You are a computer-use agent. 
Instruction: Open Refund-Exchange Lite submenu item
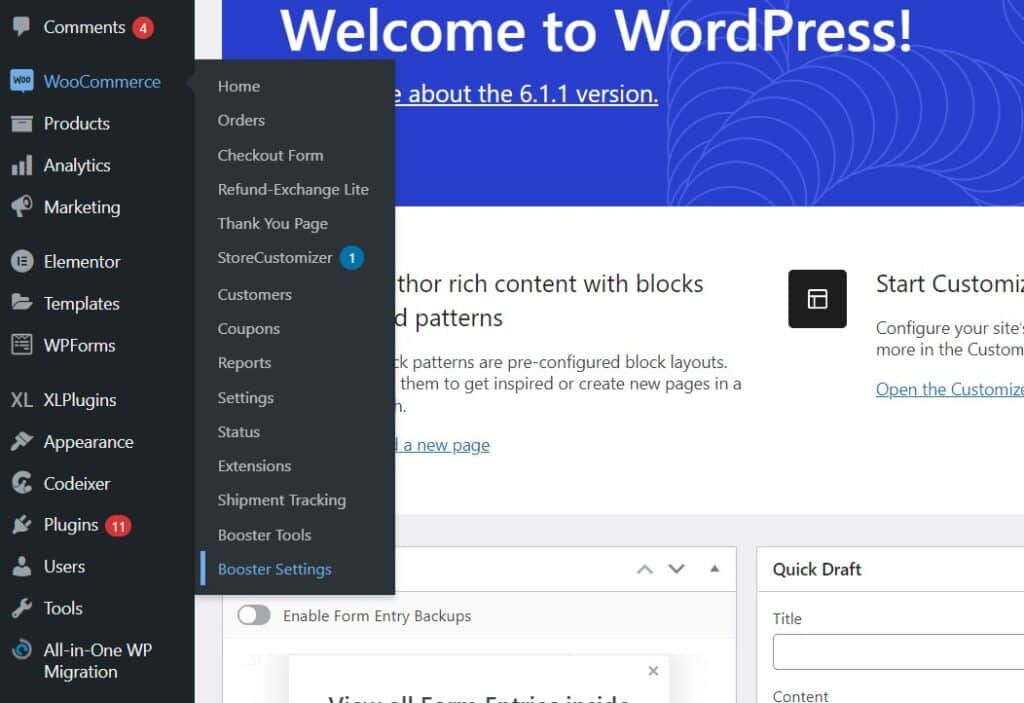(293, 189)
